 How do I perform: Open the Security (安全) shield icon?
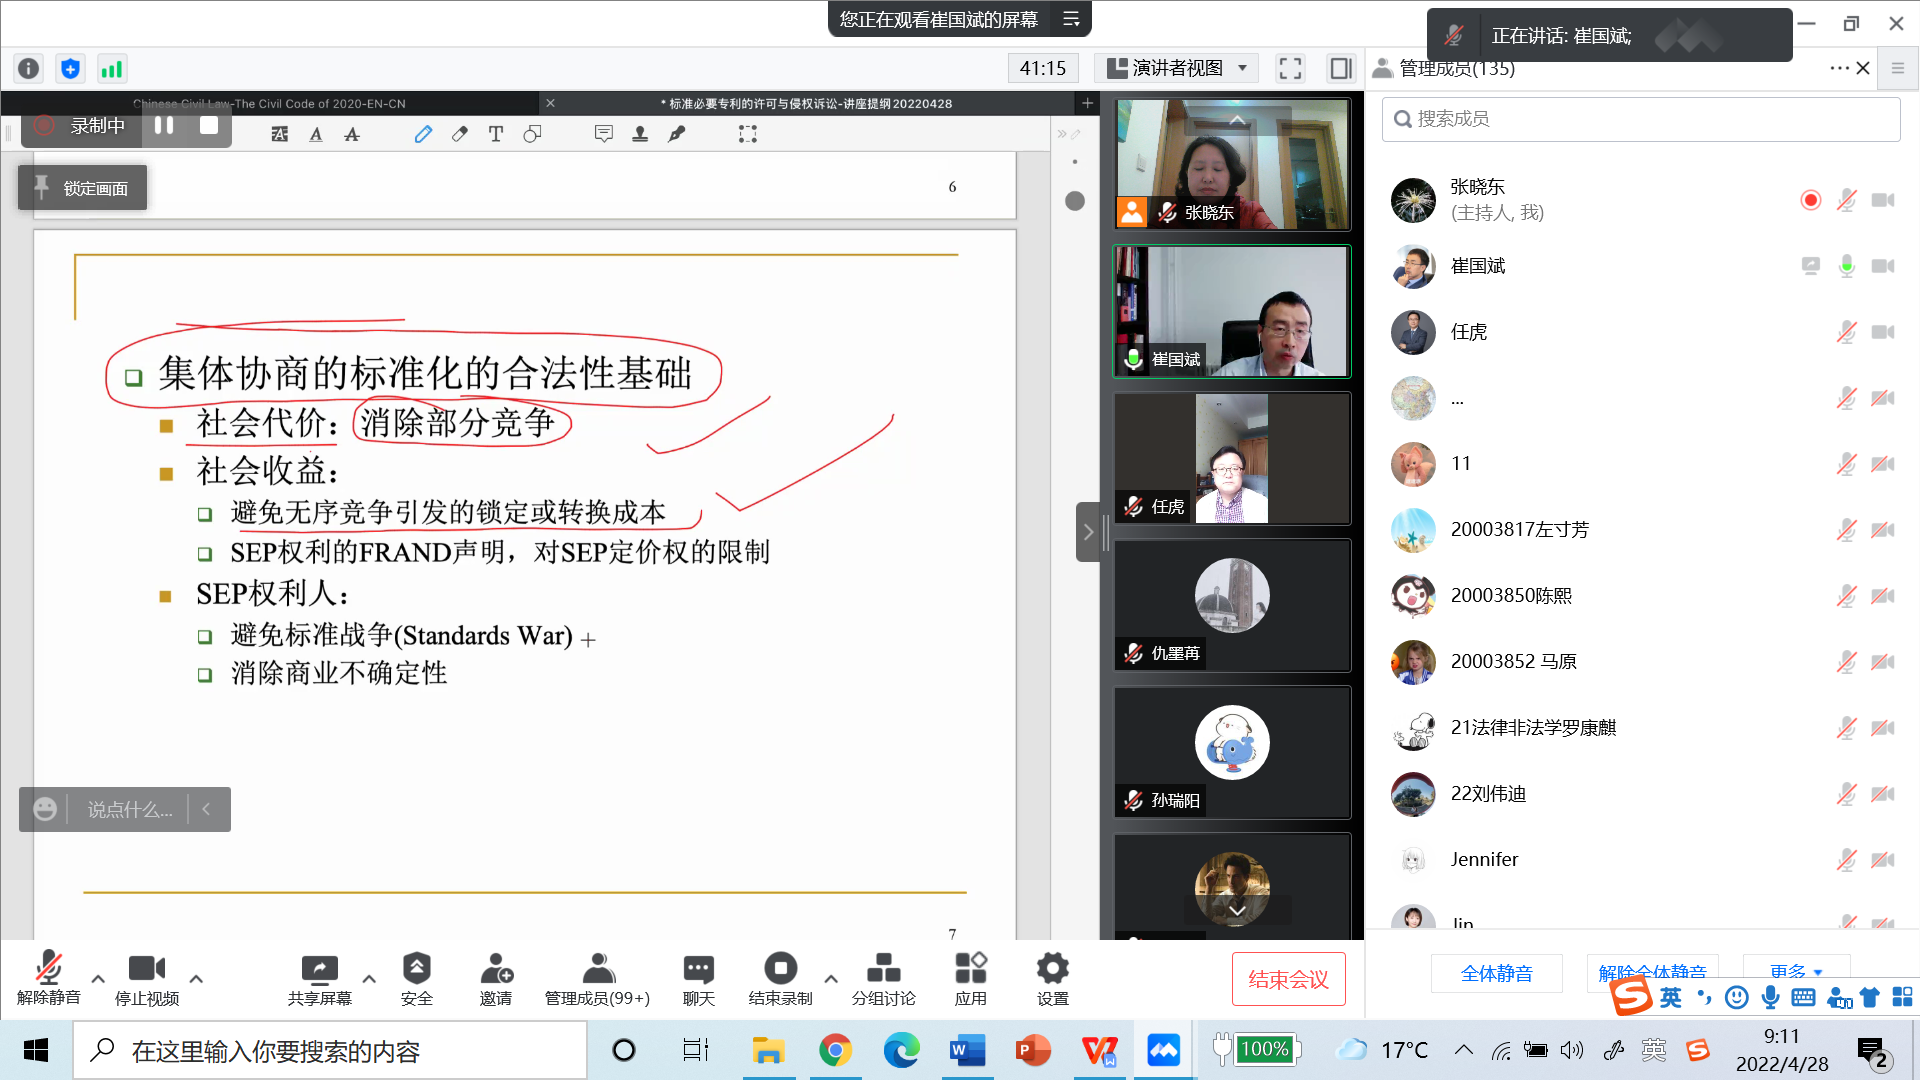tap(416, 969)
